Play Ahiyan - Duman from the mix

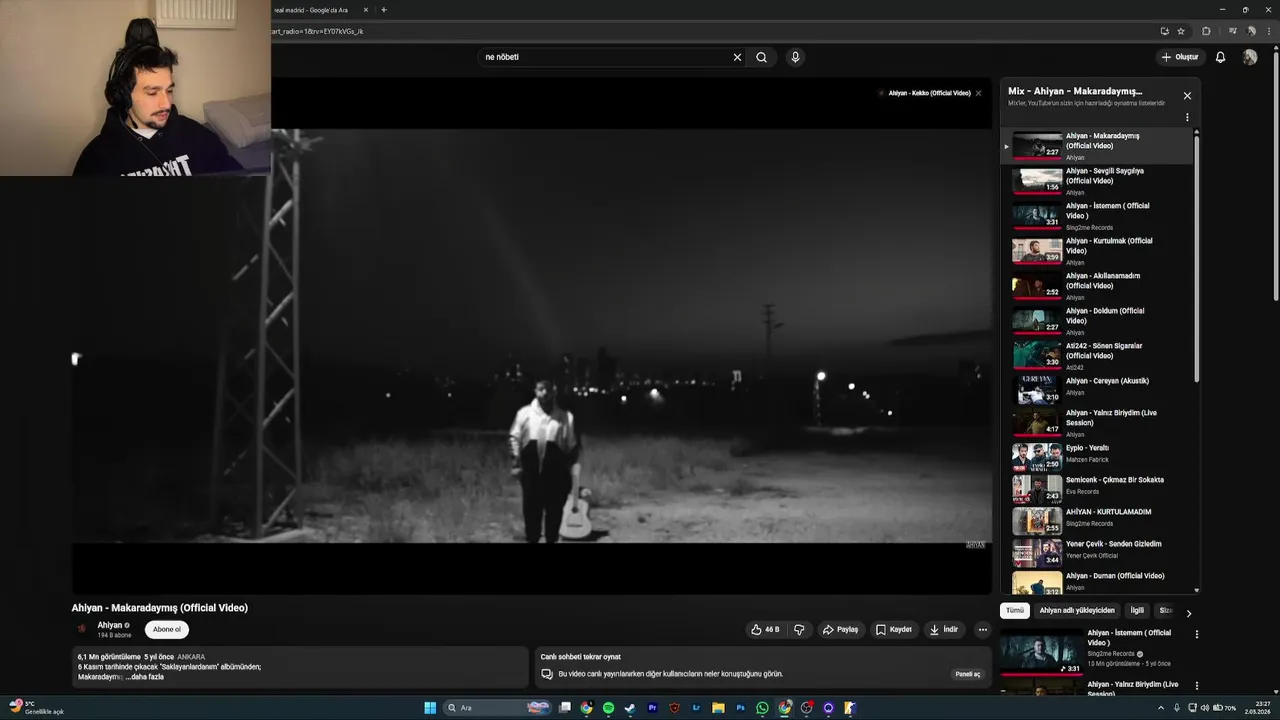point(1097,582)
